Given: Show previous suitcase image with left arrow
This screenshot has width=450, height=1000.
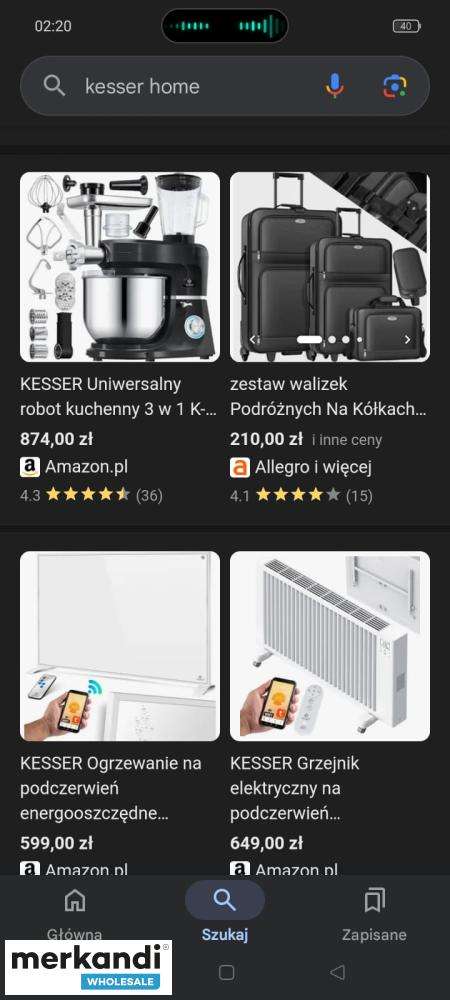Looking at the screenshot, I should (253, 340).
